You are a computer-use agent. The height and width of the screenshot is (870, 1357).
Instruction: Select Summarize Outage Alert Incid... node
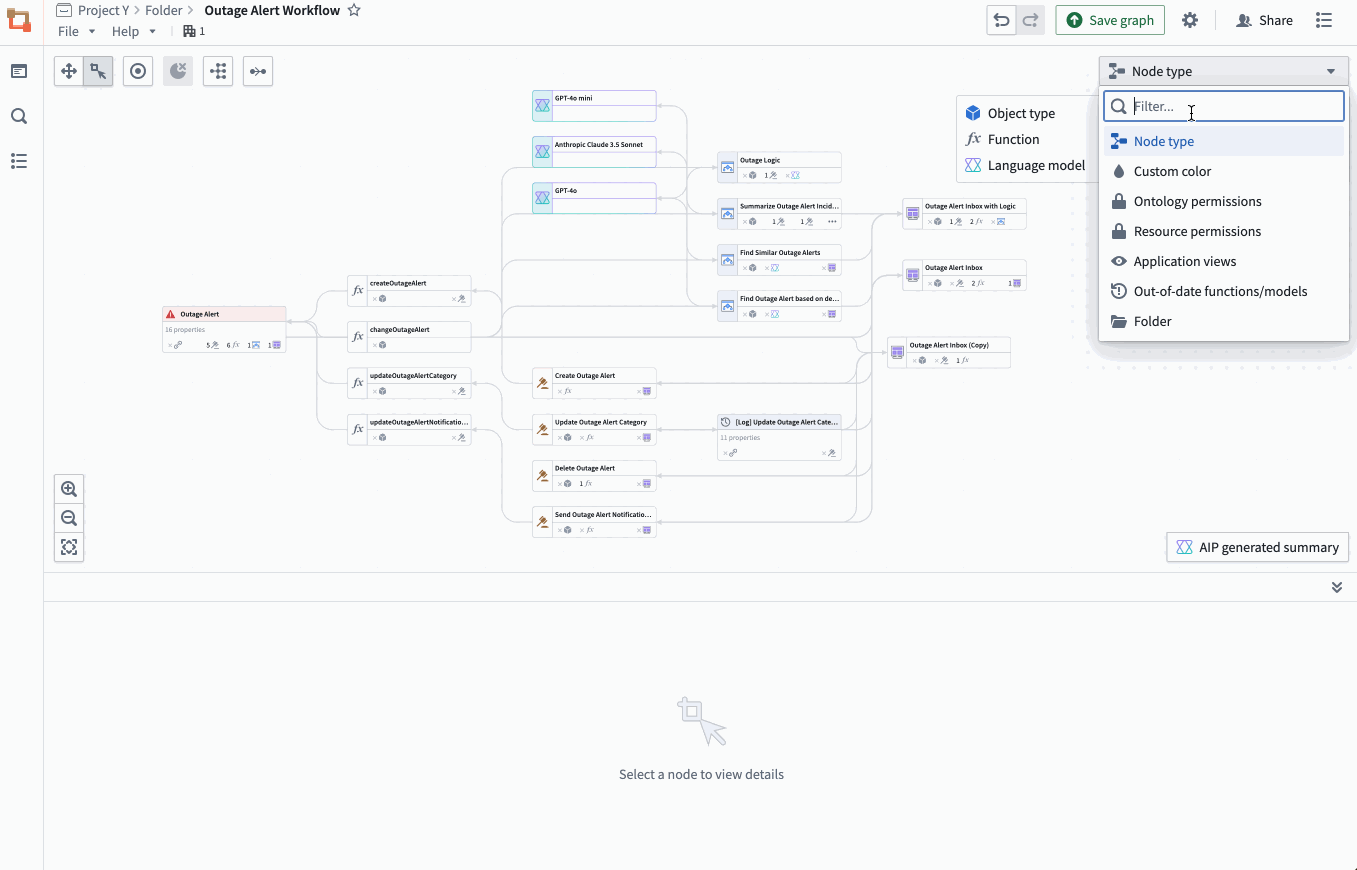click(779, 213)
